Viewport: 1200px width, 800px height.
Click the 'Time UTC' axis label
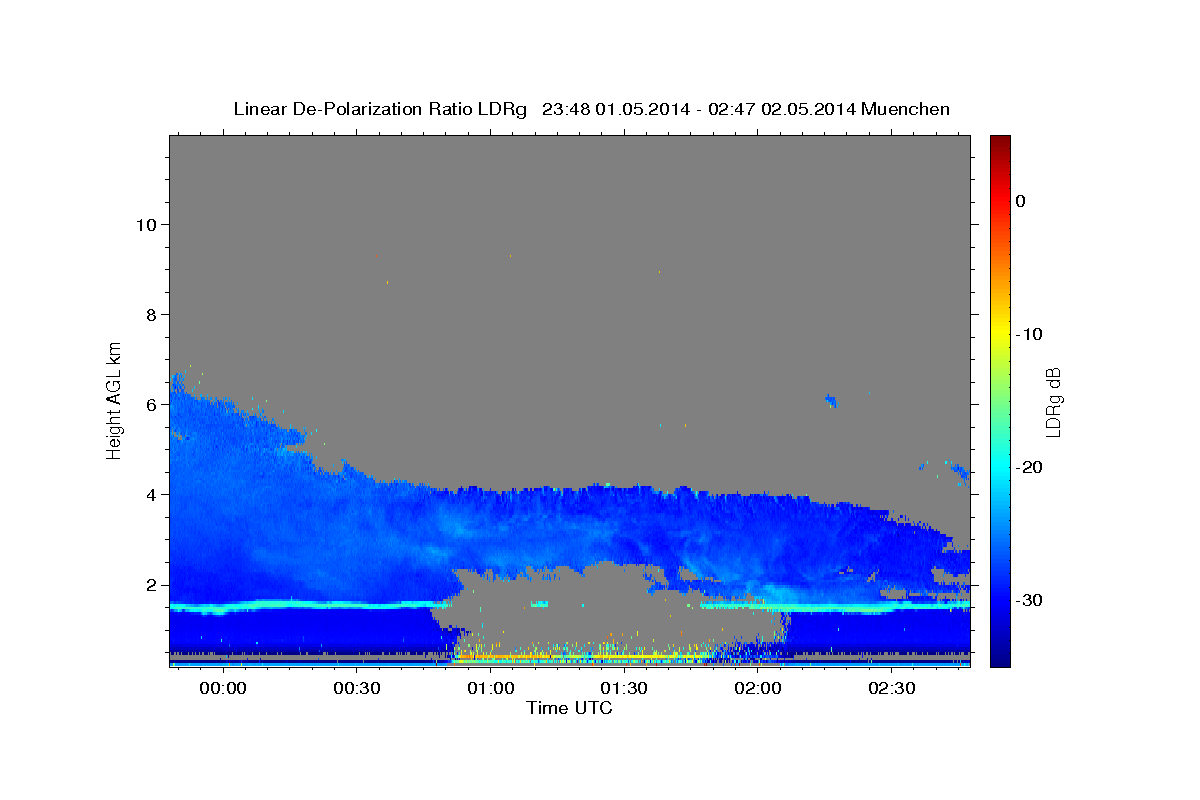pyautogui.click(x=569, y=708)
